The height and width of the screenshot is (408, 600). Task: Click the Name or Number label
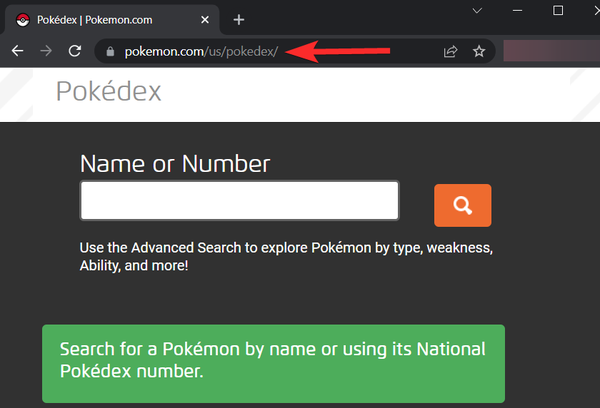[x=175, y=164]
